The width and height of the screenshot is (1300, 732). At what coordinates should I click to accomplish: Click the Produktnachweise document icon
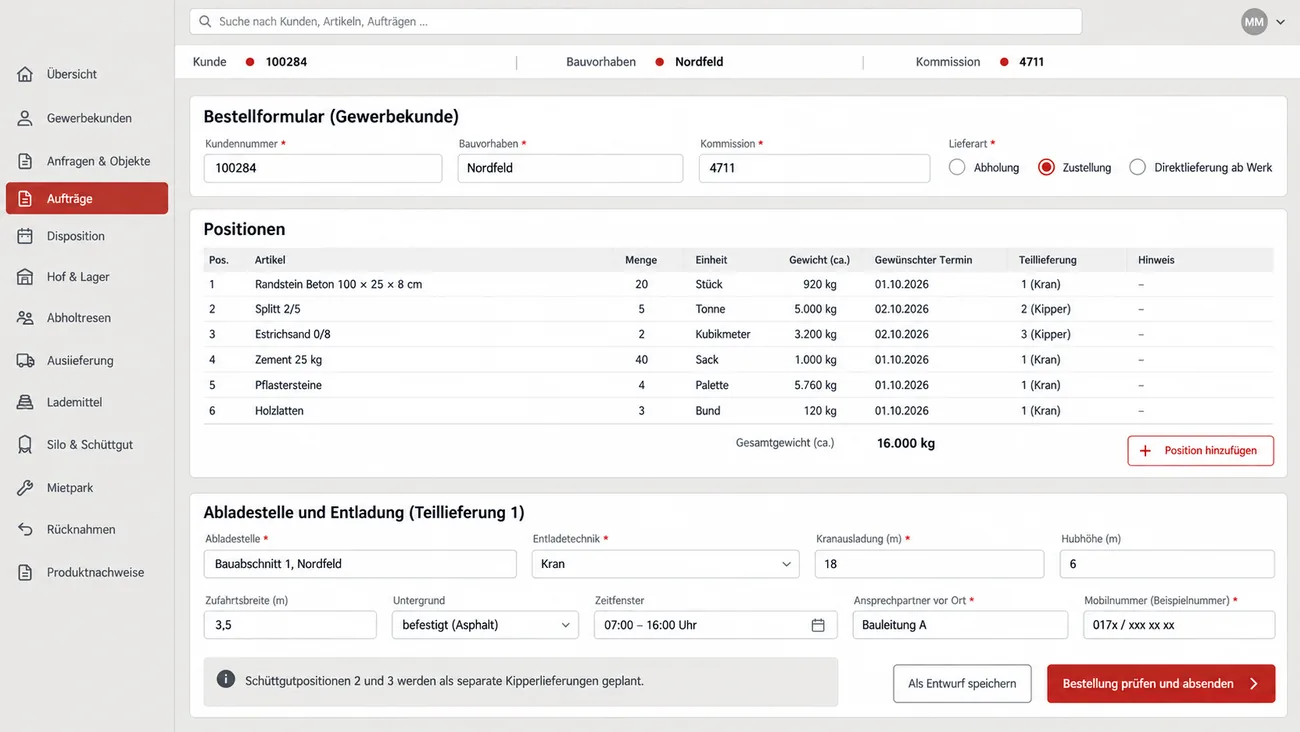point(25,573)
